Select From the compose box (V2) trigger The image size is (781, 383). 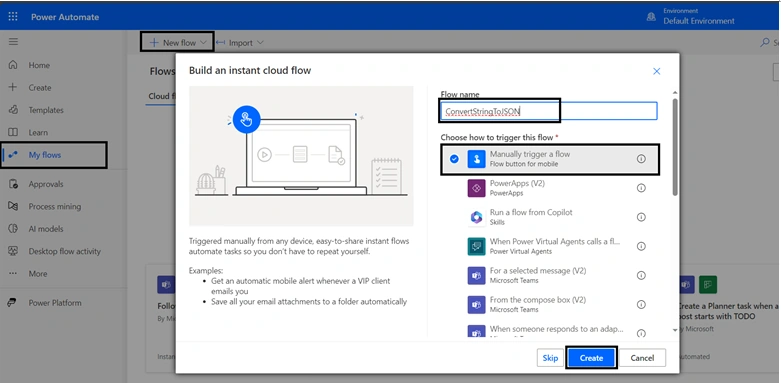(x=550, y=304)
